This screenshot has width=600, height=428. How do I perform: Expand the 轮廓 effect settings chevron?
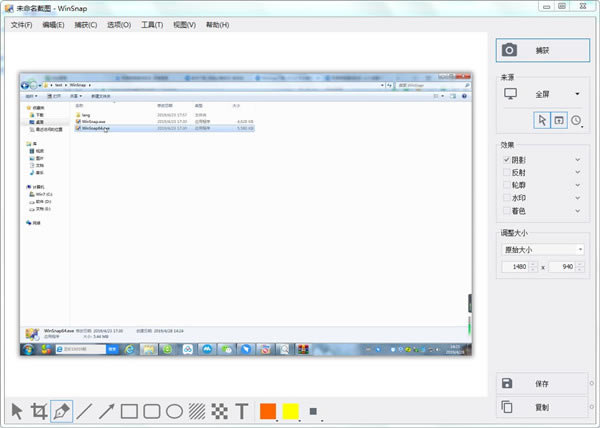coord(578,185)
